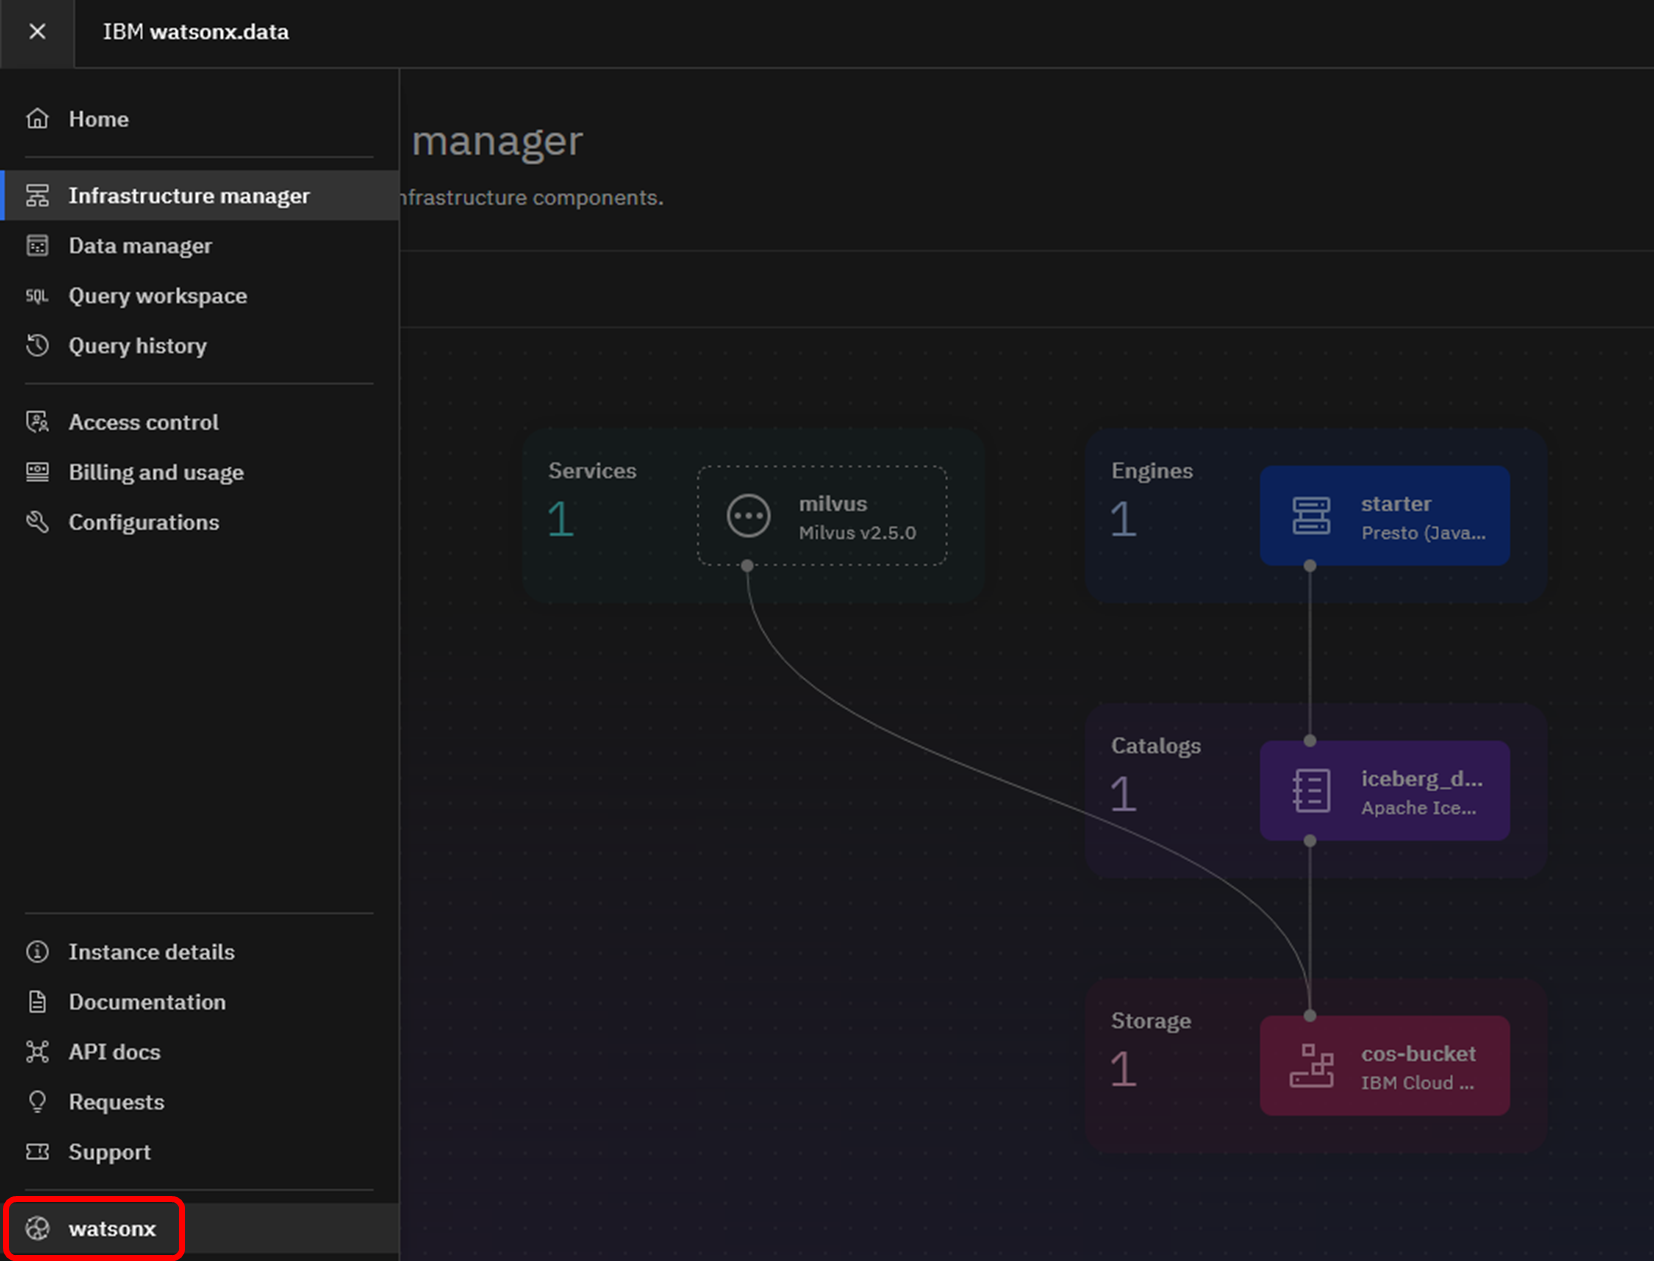Click the API docs icon

(x=38, y=1052)
